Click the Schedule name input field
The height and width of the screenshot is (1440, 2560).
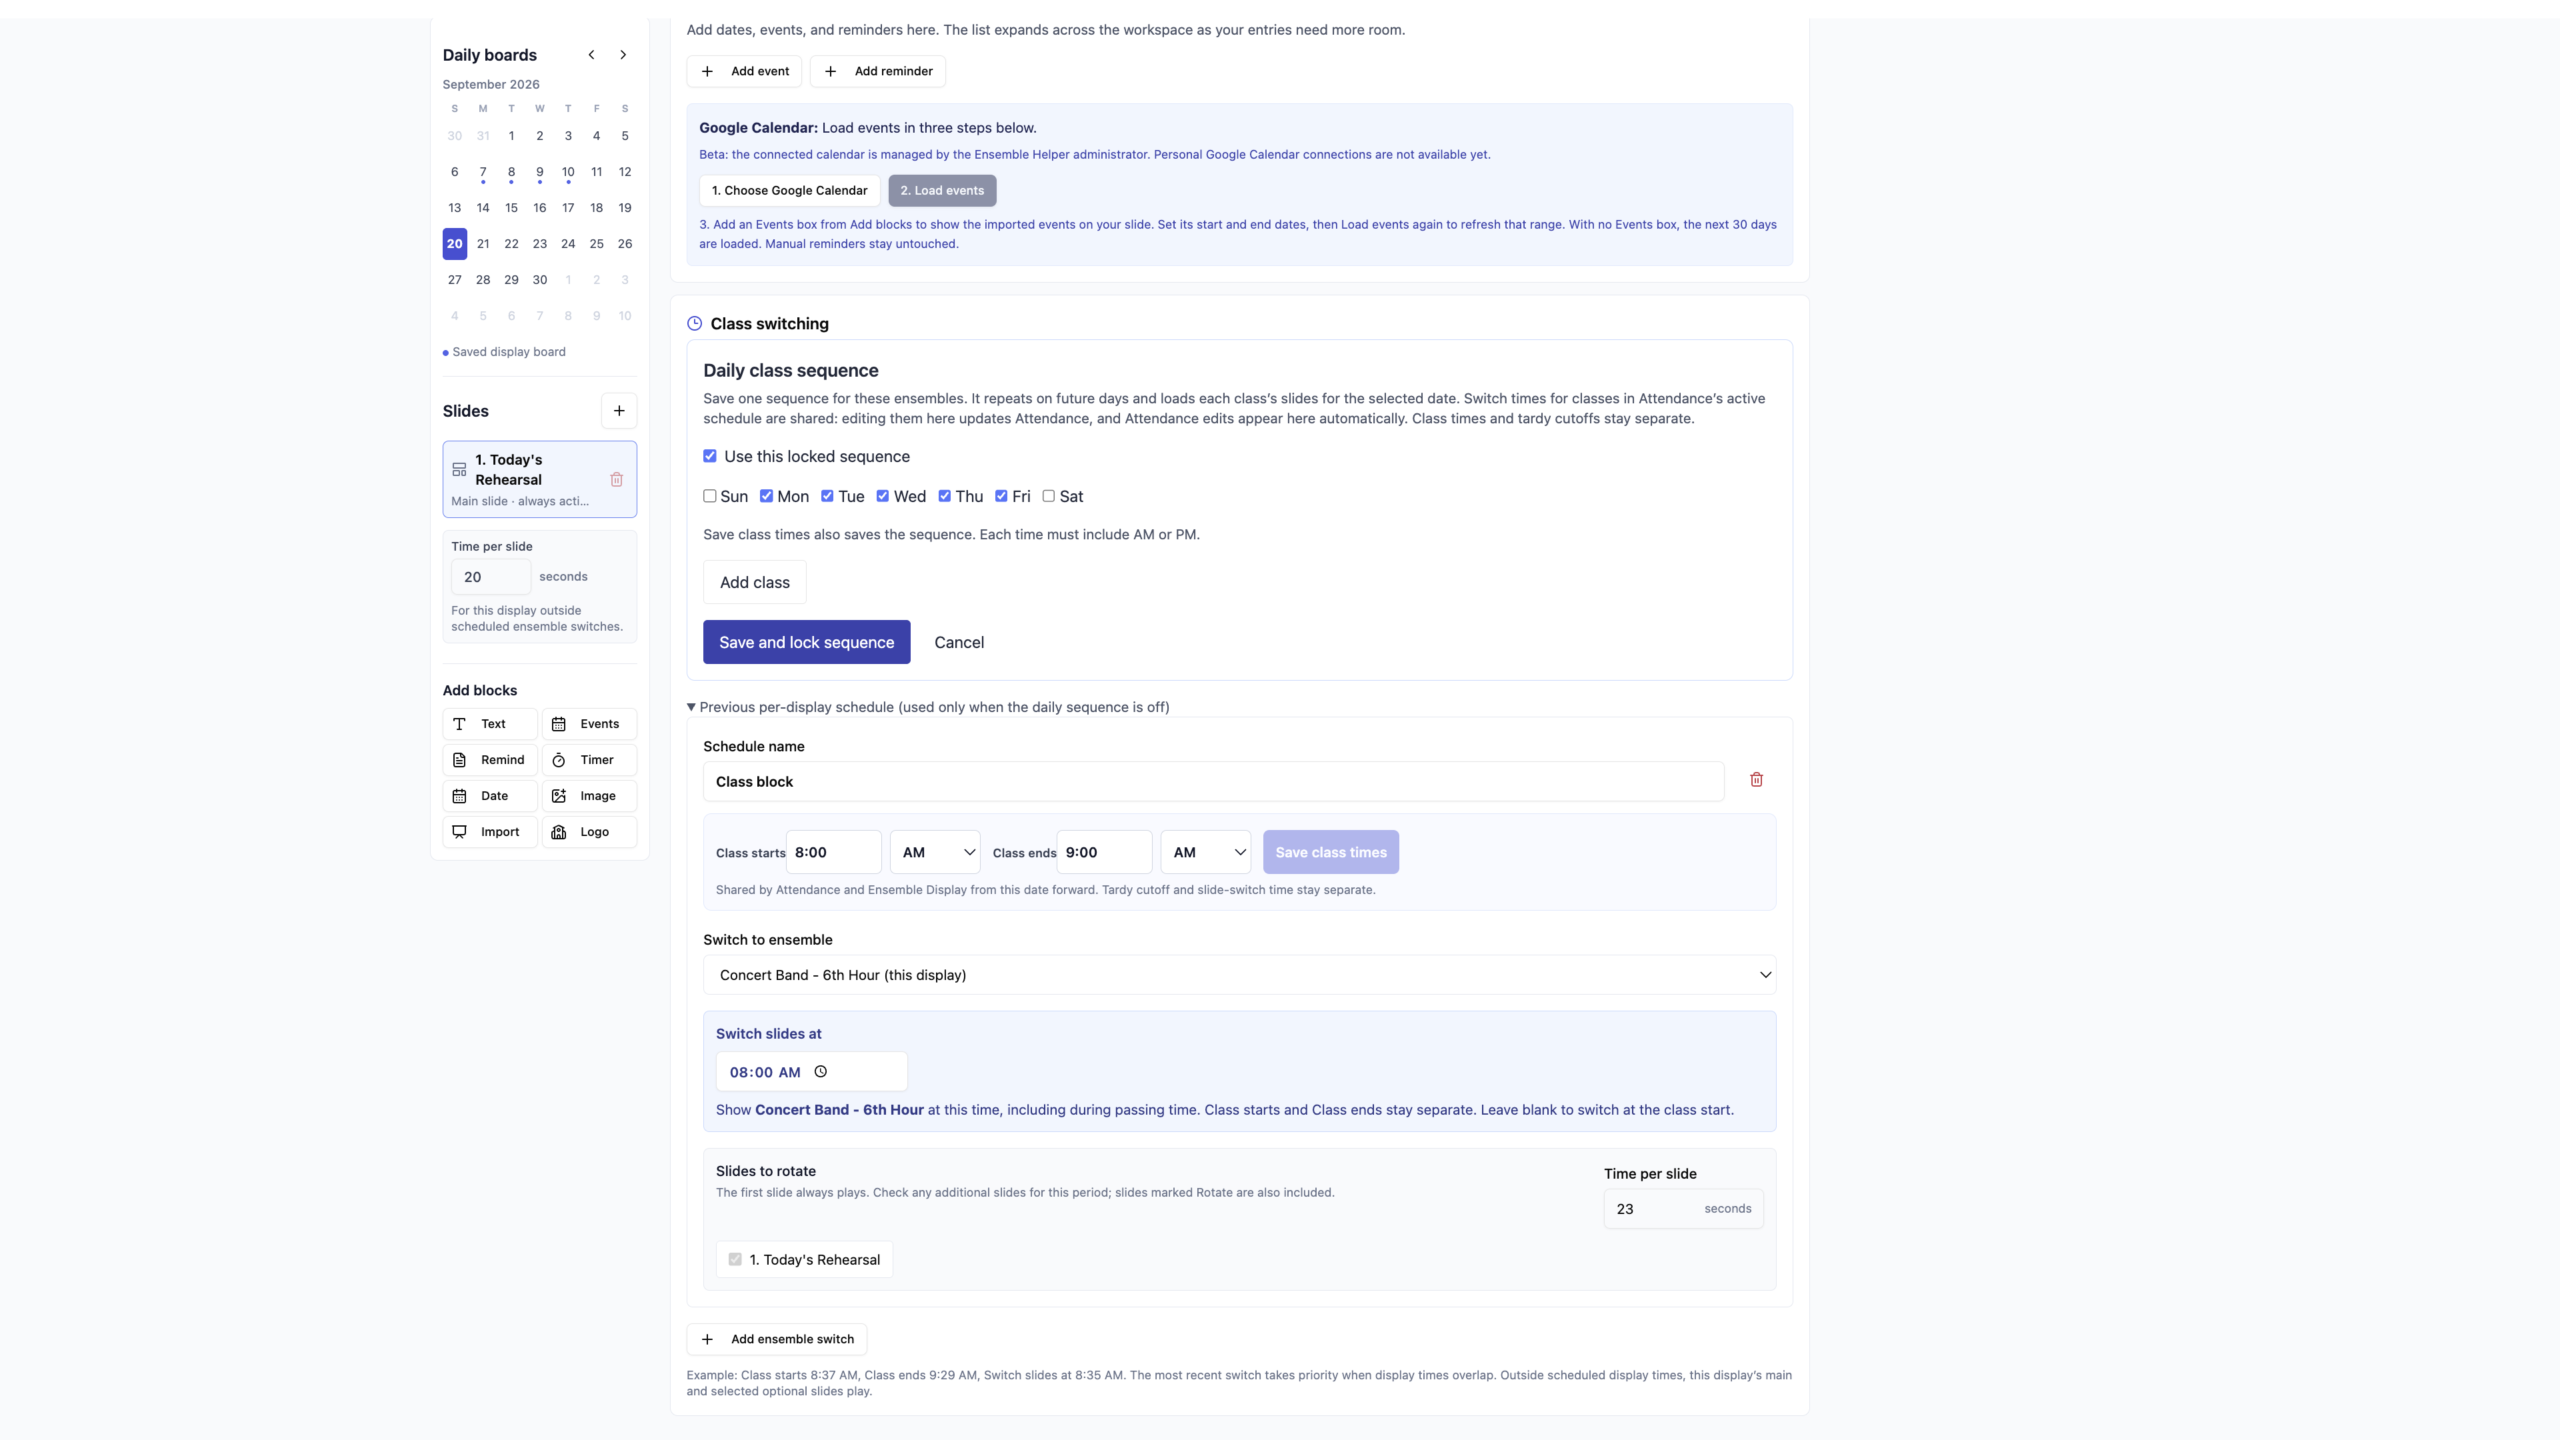tap(1213, 782)
